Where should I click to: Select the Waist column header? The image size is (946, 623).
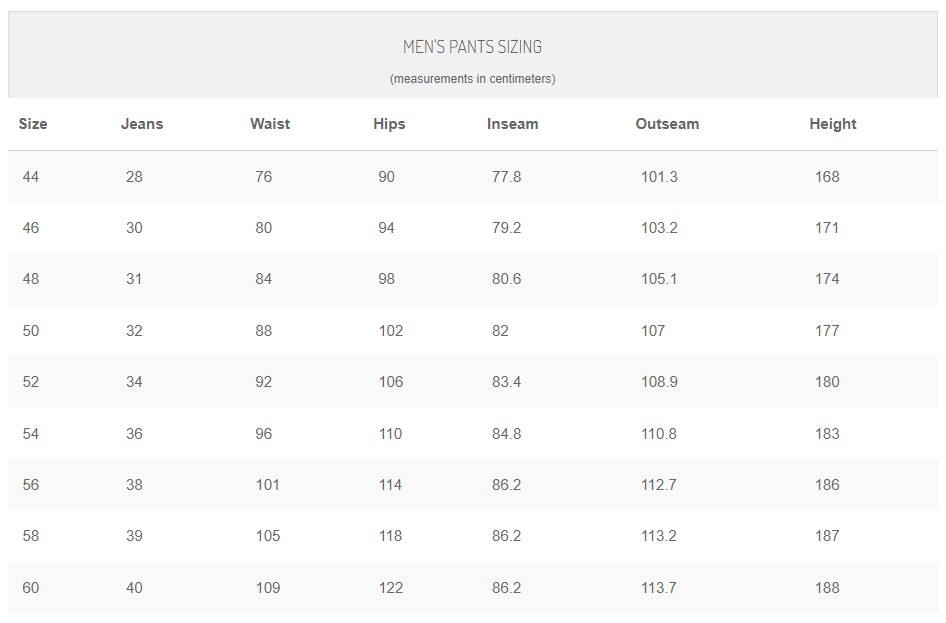pos(270,124)
